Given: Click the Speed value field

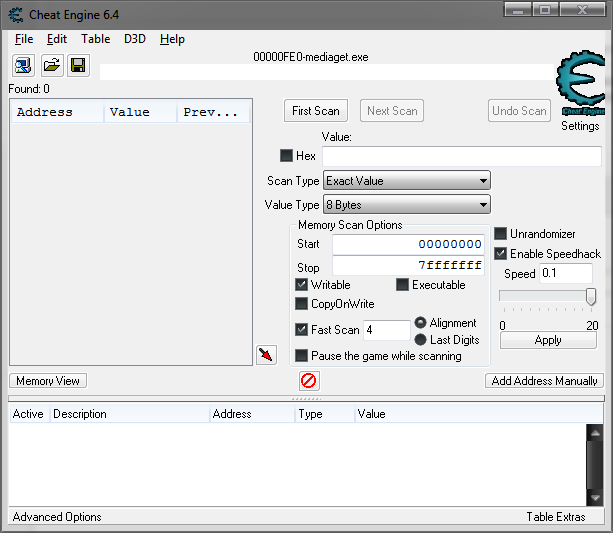Looking at the screenshot, I should point(566,273).
